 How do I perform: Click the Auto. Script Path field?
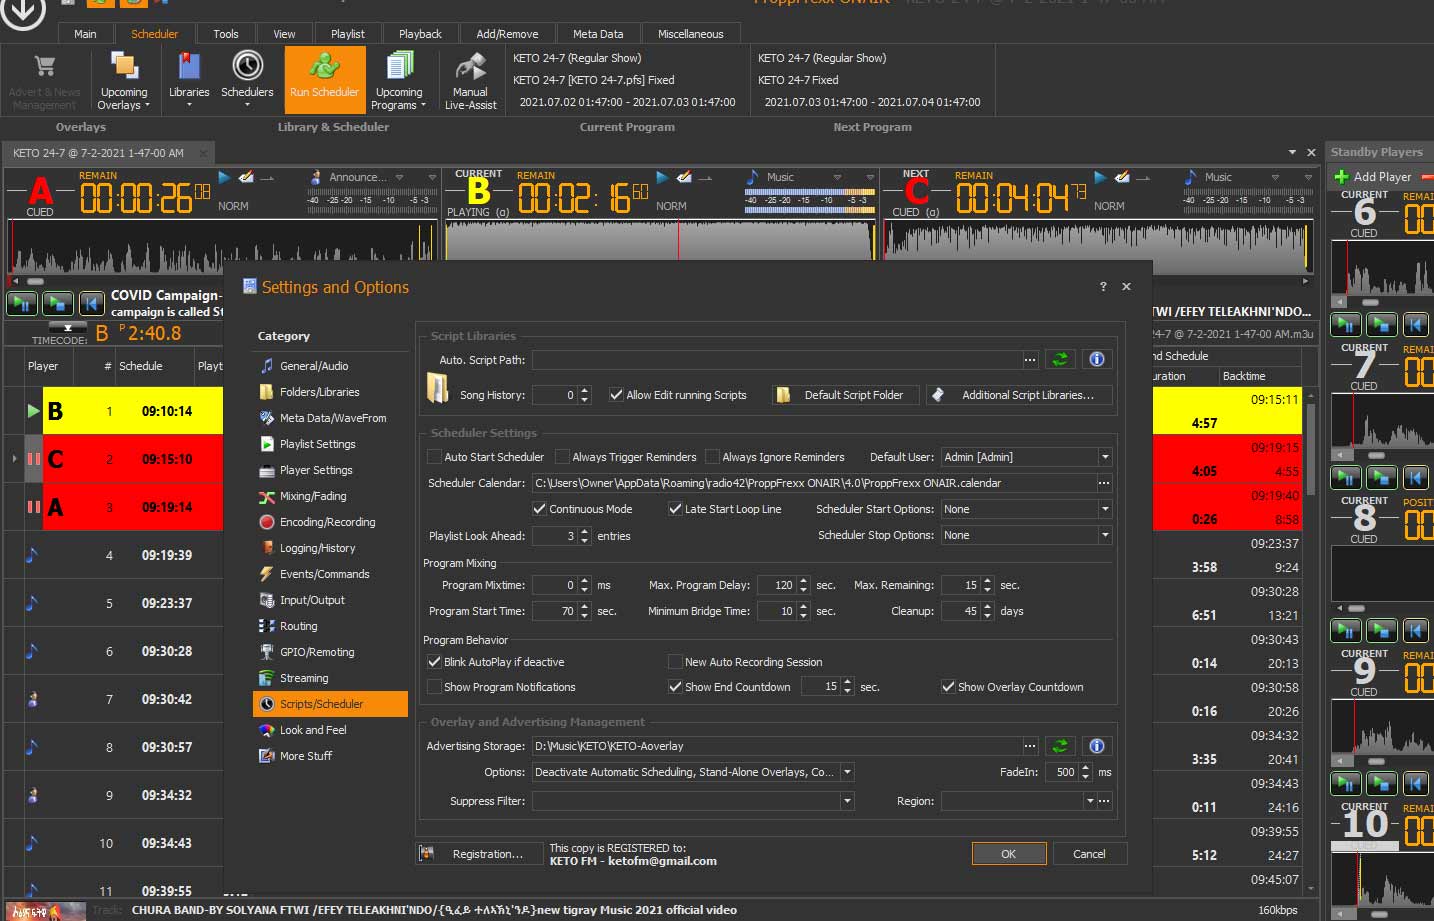coord(778,359)
